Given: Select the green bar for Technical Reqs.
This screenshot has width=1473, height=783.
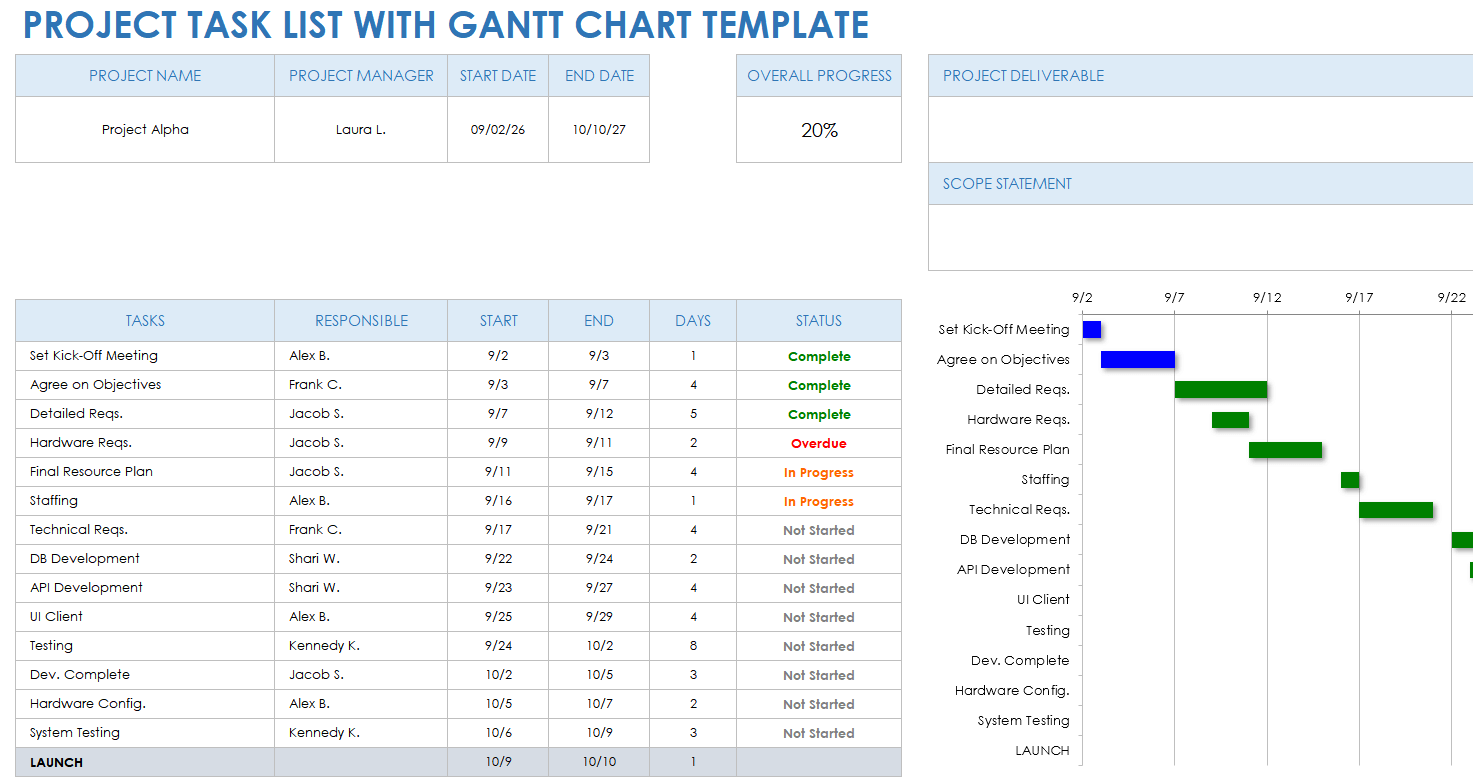Looking at the screenshot, I should click(x=1396, y=509).
